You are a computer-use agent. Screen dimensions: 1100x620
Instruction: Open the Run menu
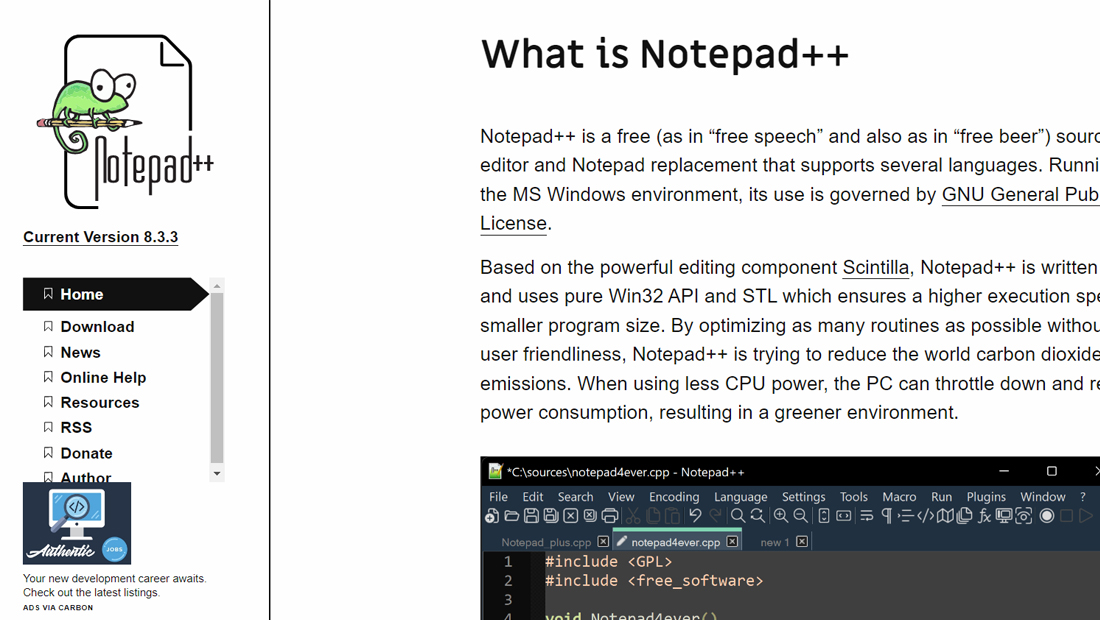pos(941,497)
